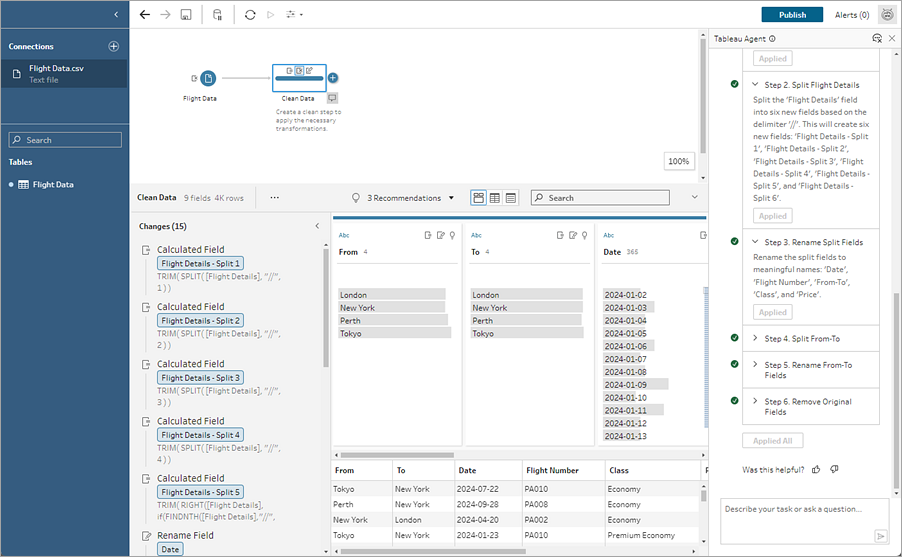902x557 pixels.
Task: Open the Alerts (0) menu
Action: point(851,15)
